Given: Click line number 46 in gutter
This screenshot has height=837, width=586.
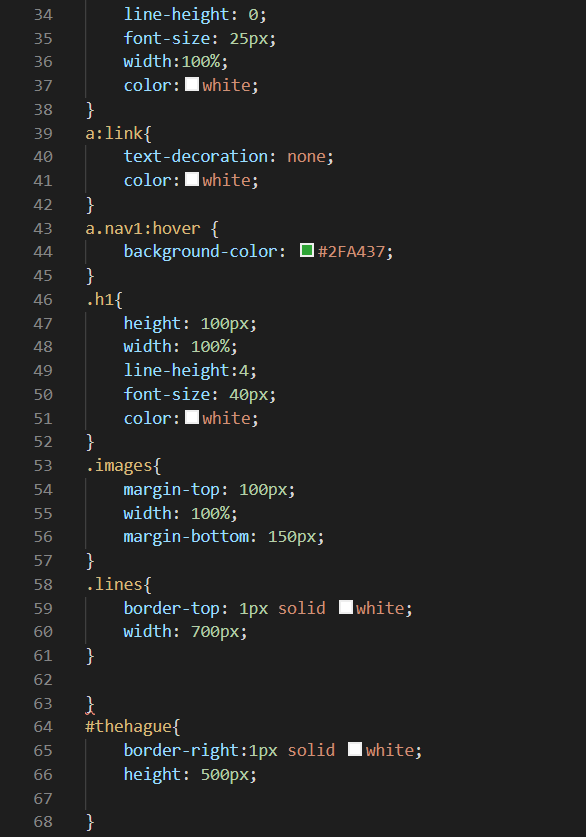Looking at the screenshot, I should point(43,299).
